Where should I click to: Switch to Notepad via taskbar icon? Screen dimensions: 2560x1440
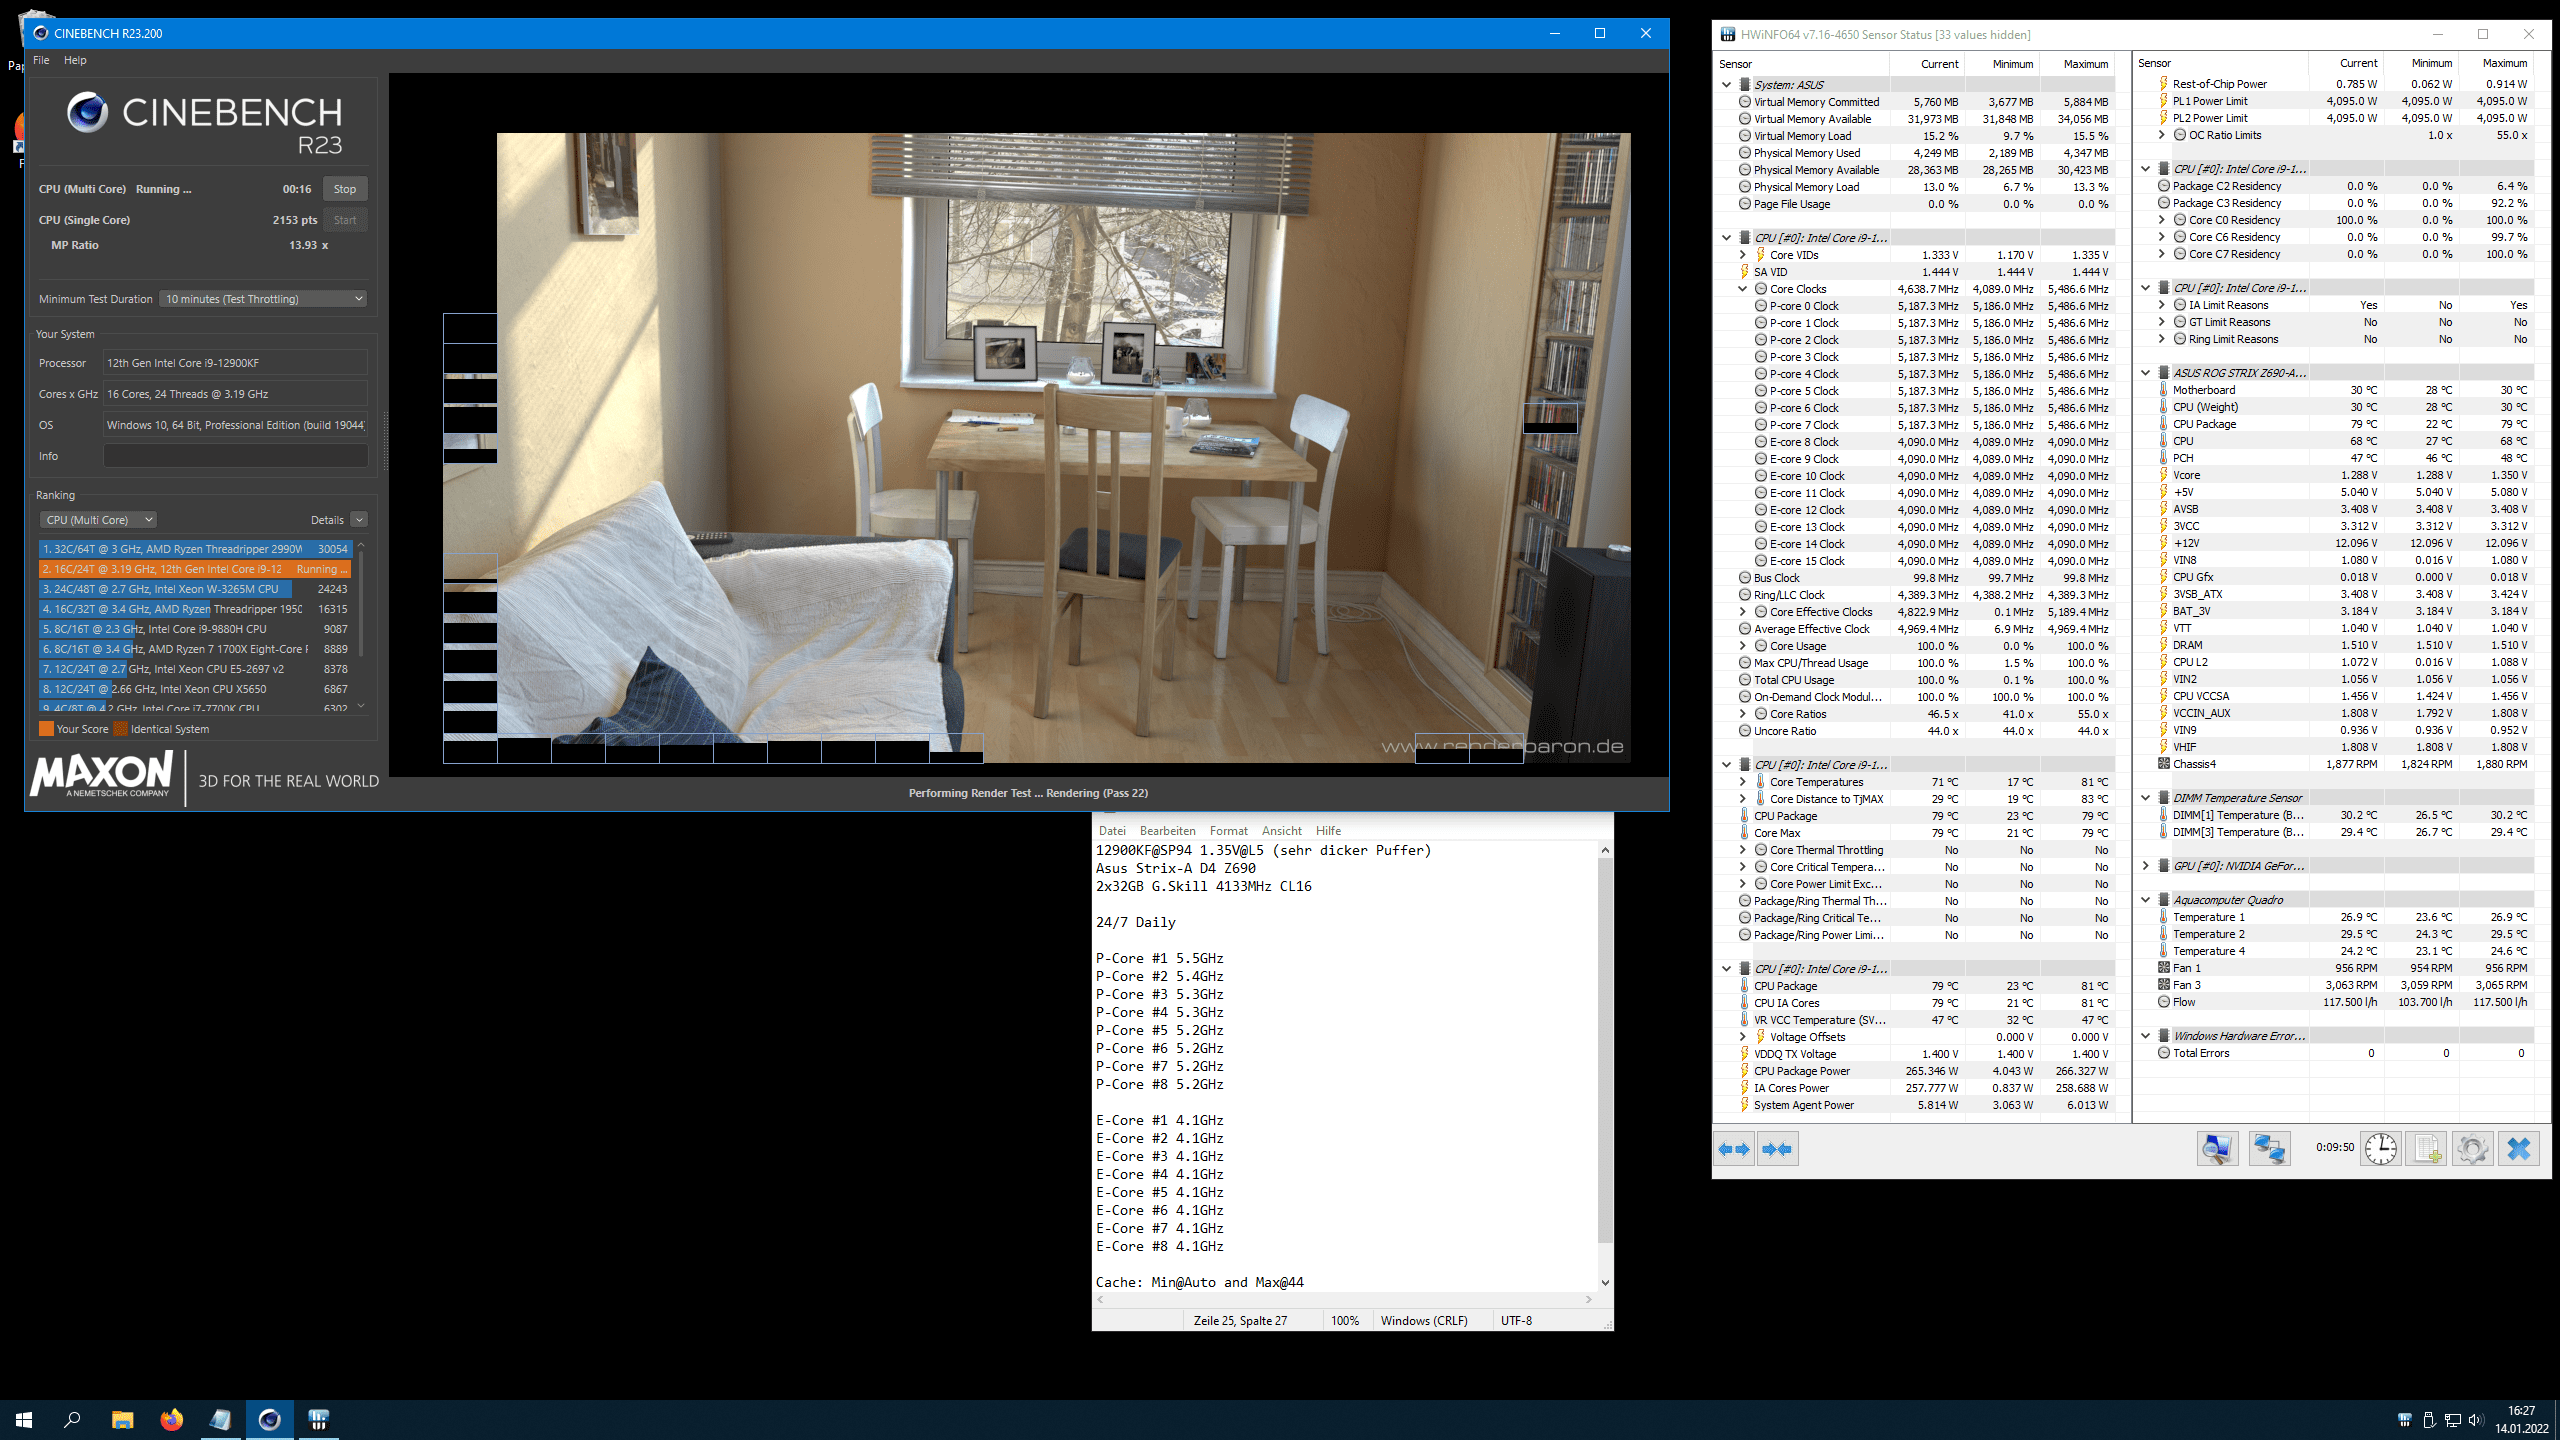tap(220, 1419)
